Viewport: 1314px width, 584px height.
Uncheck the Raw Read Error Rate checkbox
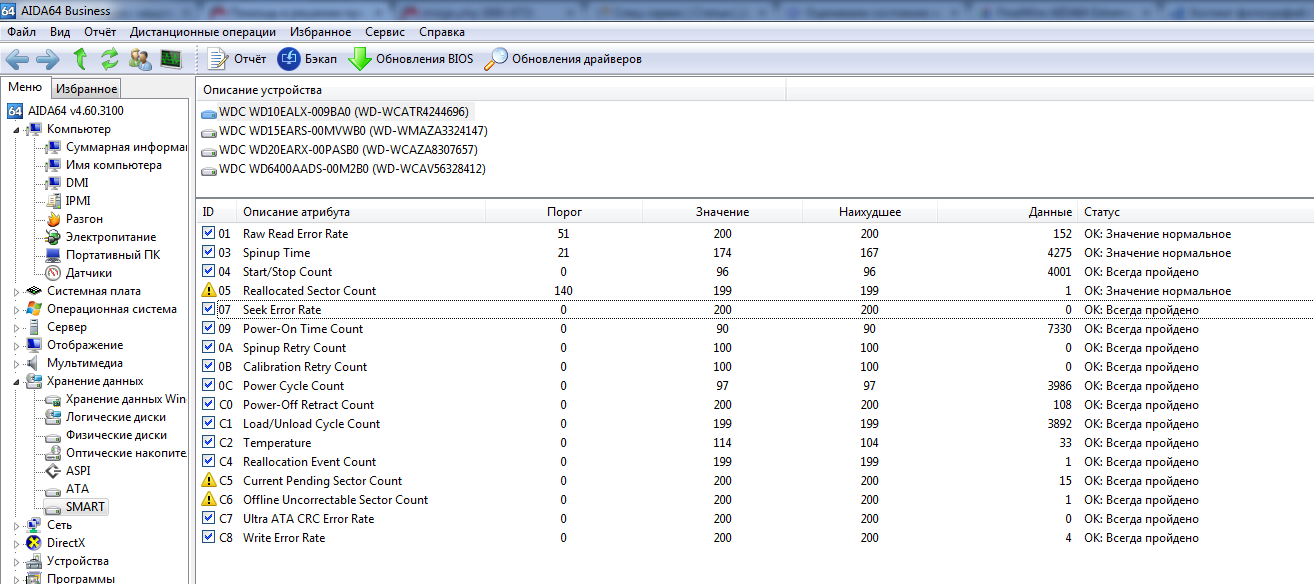(208, 234)
